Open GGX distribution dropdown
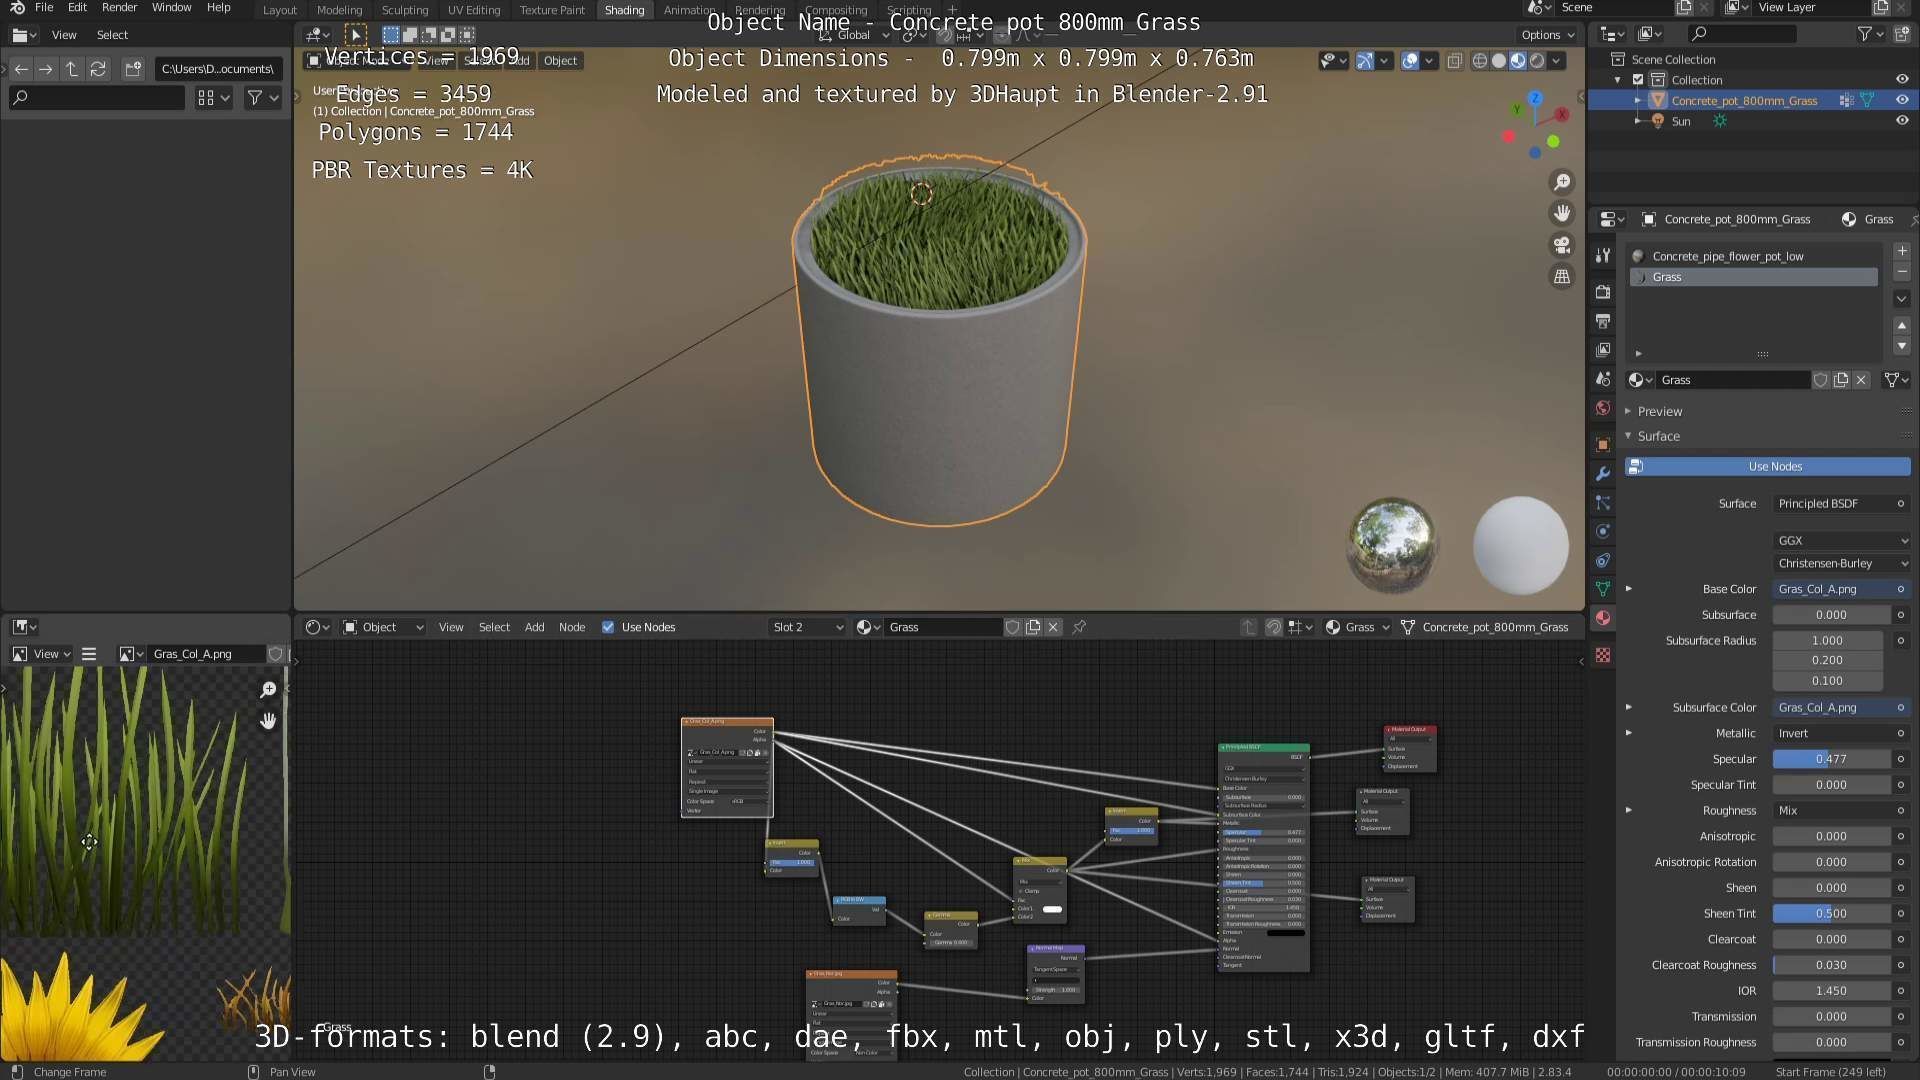The height and width of the screenshot is (1080, 1920). [1842, 540]
